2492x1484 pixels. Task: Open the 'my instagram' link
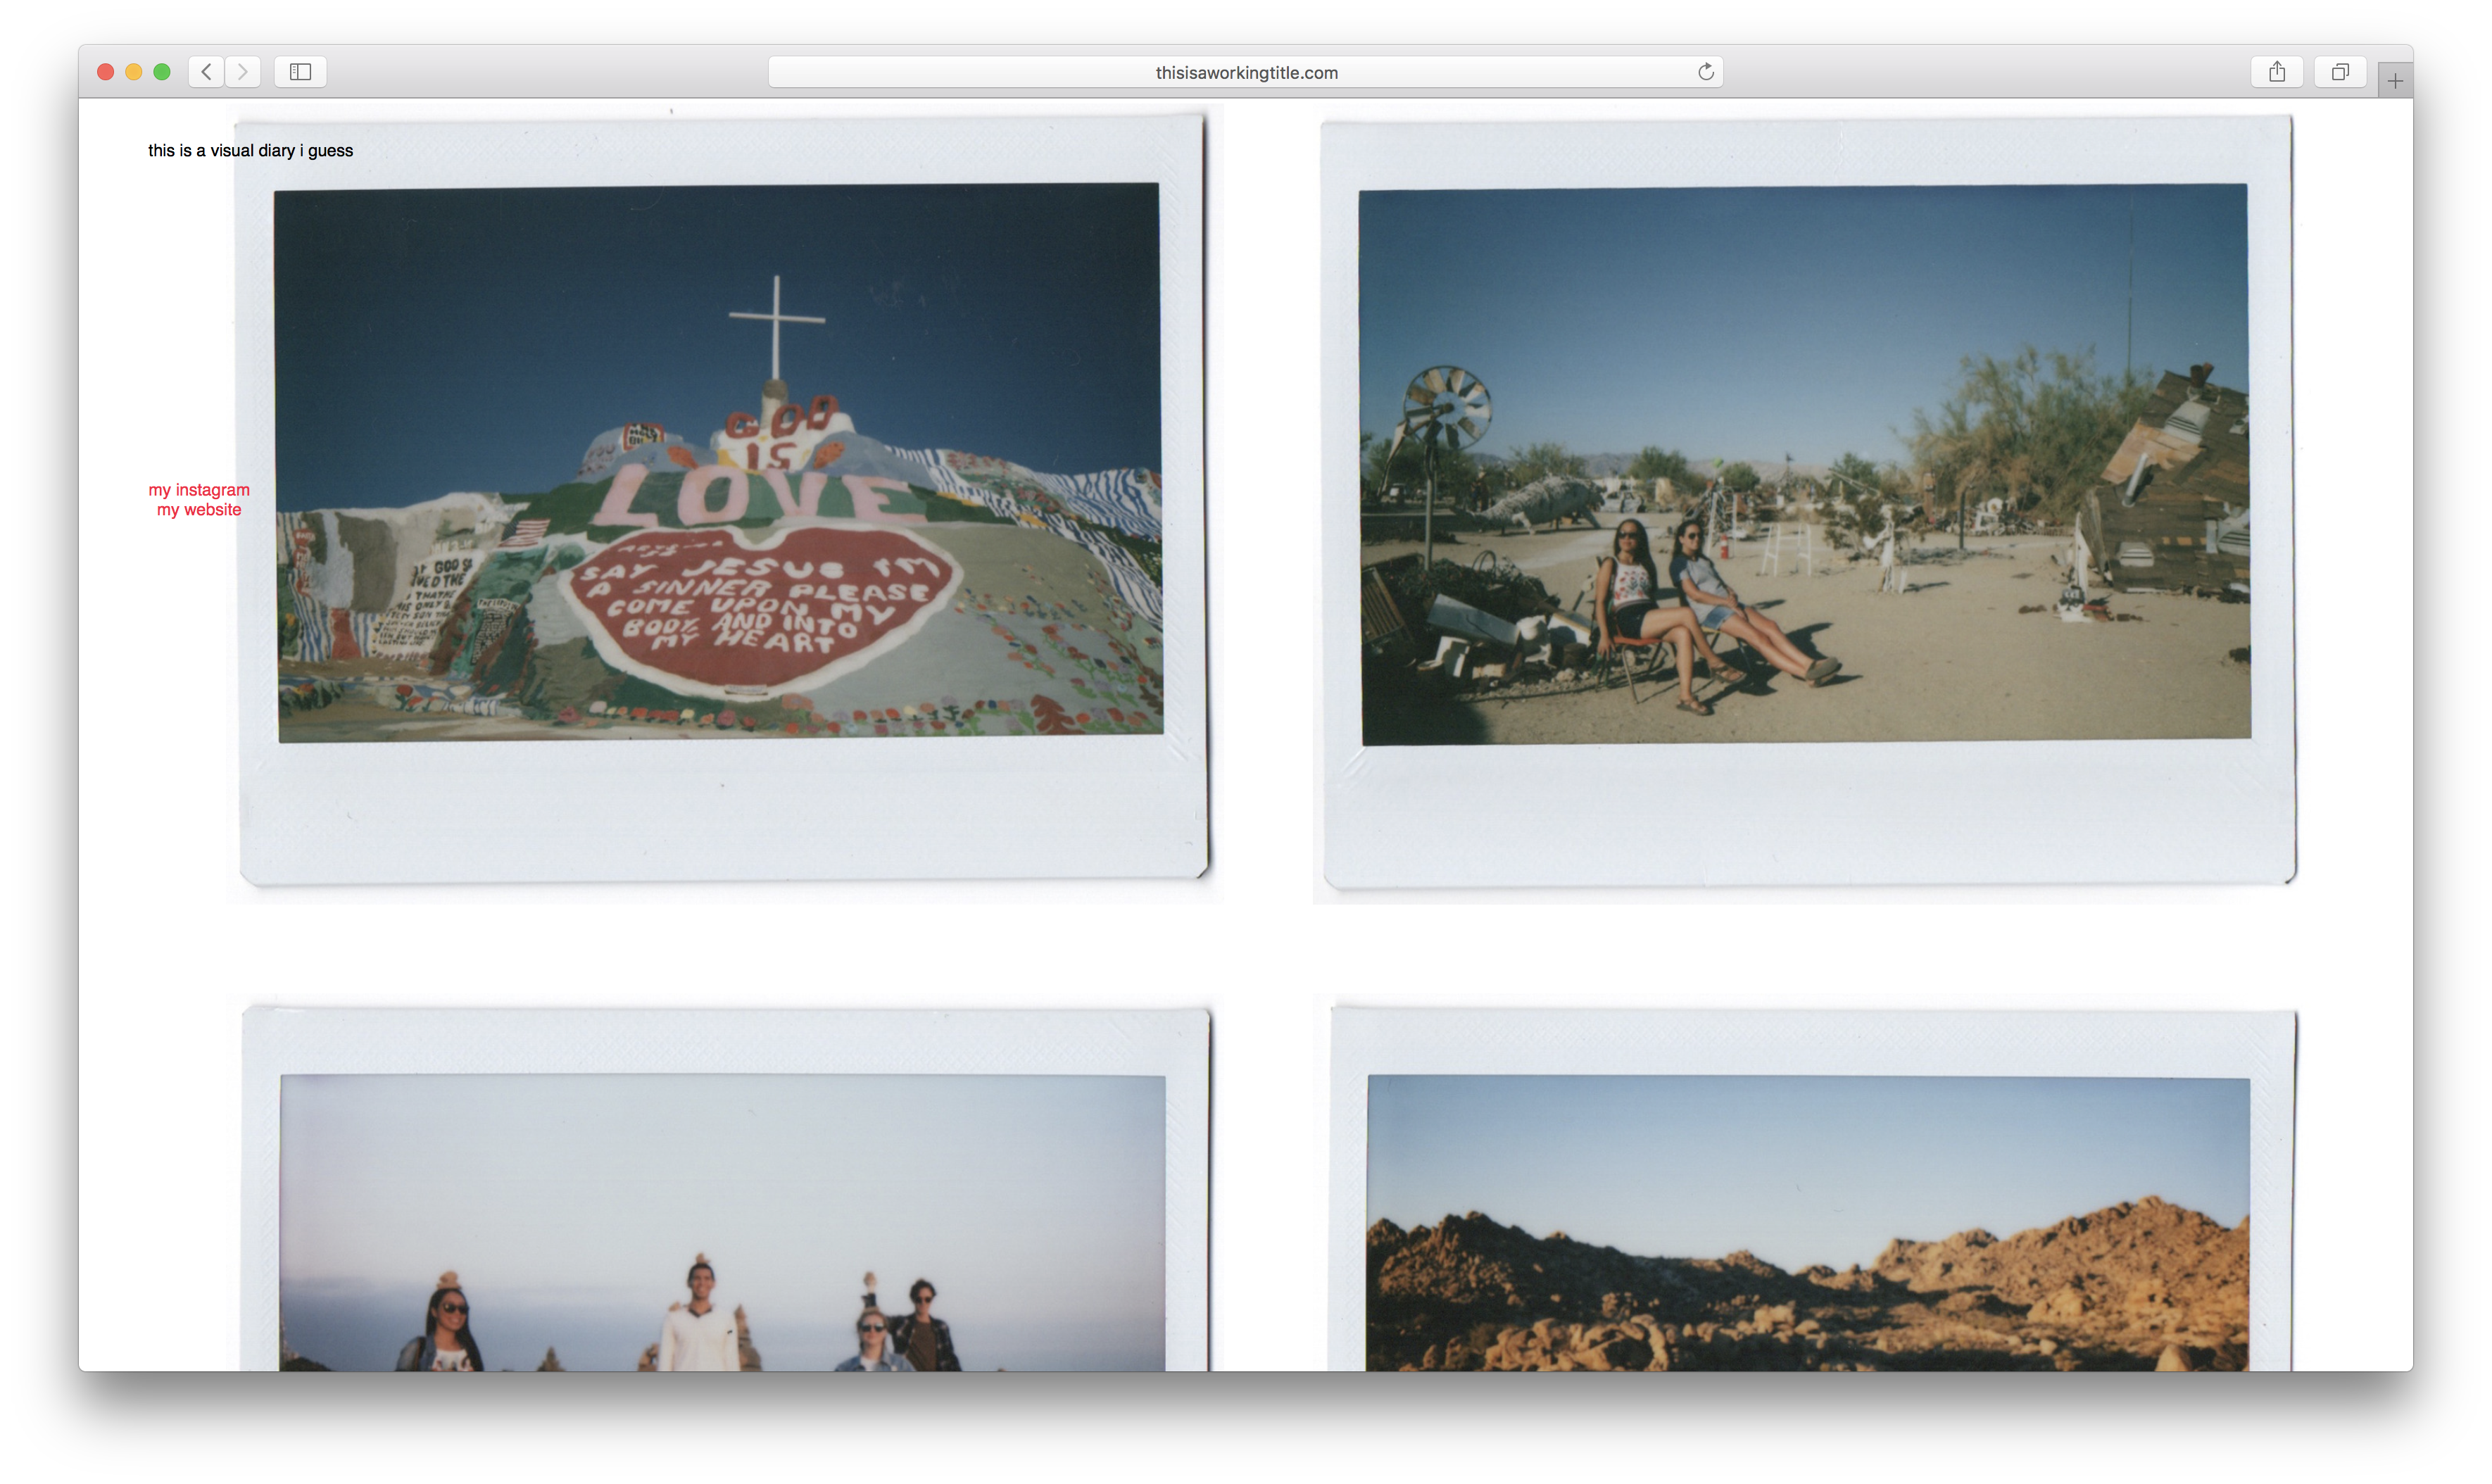[199, 490]
